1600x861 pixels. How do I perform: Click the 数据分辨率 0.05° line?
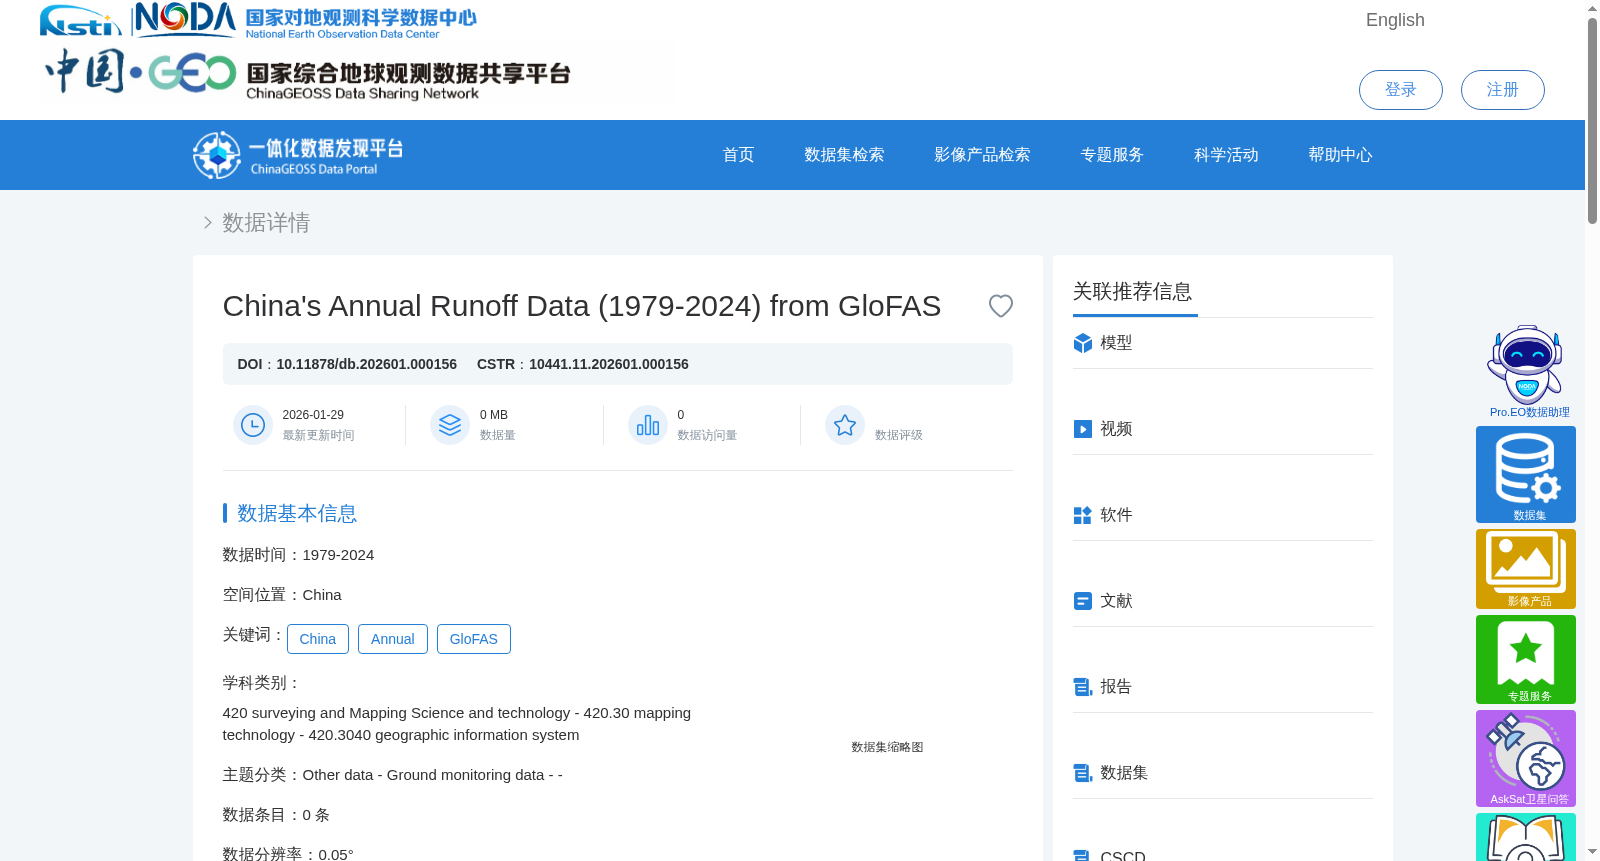coord(288,853)
